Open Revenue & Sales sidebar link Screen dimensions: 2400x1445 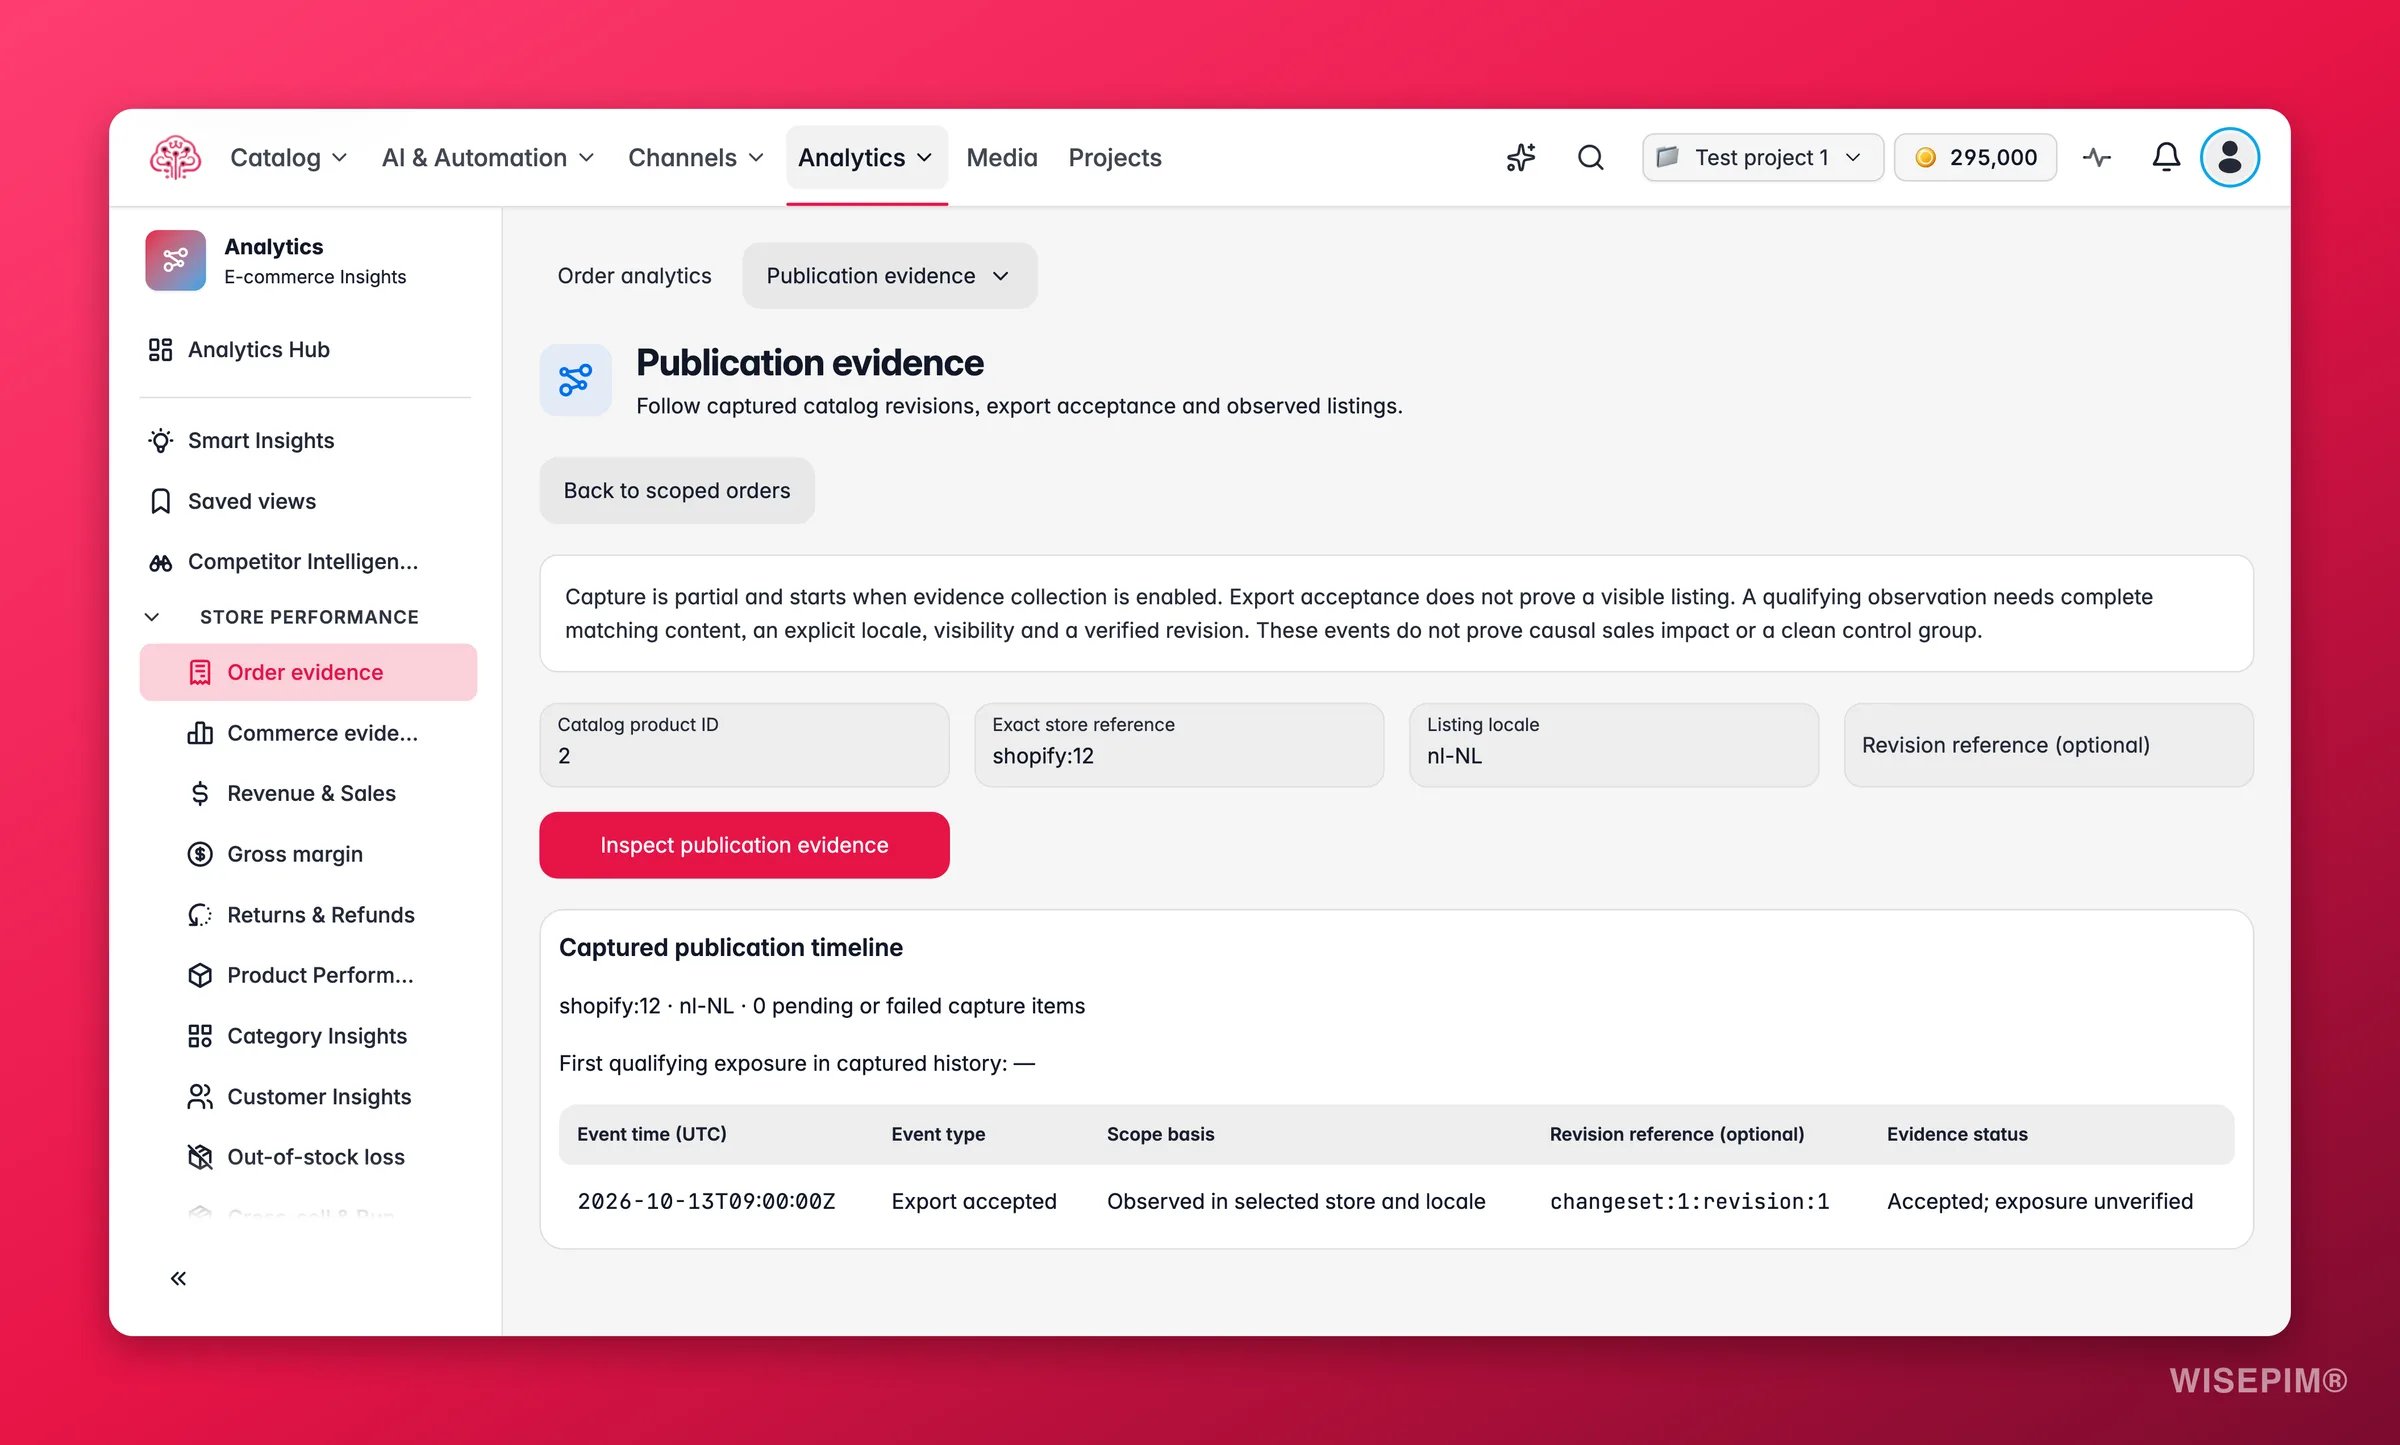point(307,793)
